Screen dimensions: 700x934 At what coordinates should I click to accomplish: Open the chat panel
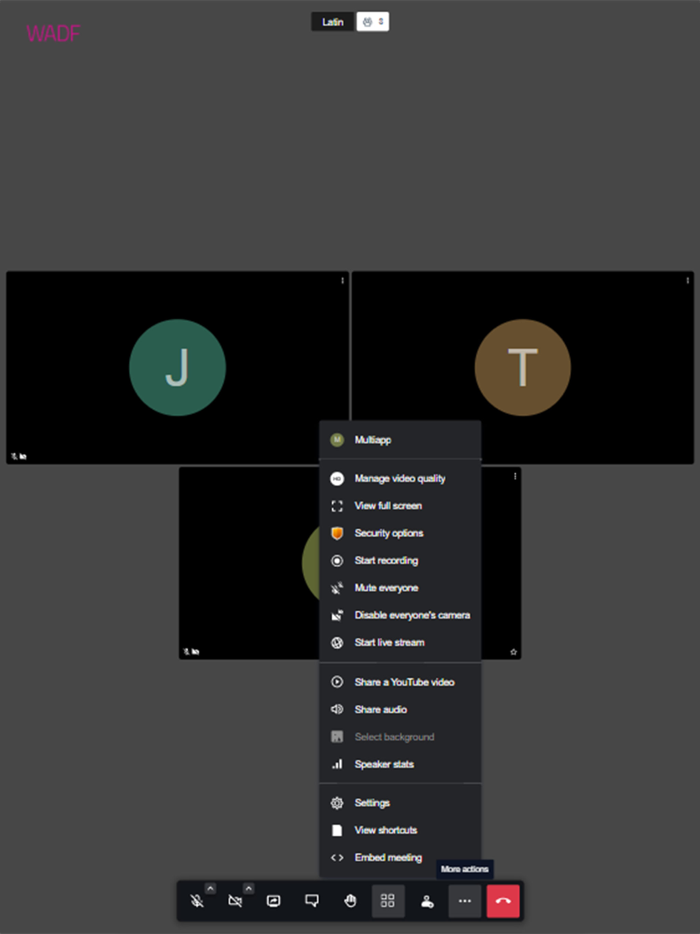(312, 901)
